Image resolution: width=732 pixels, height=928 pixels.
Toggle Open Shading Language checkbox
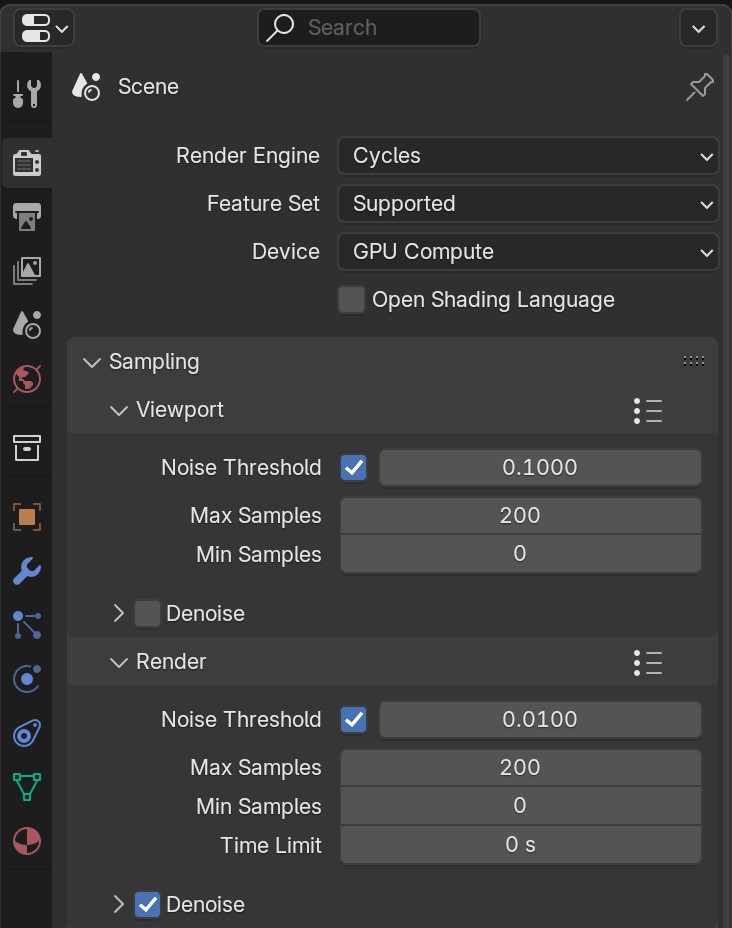pyautogui.click(x=352, y=300)
